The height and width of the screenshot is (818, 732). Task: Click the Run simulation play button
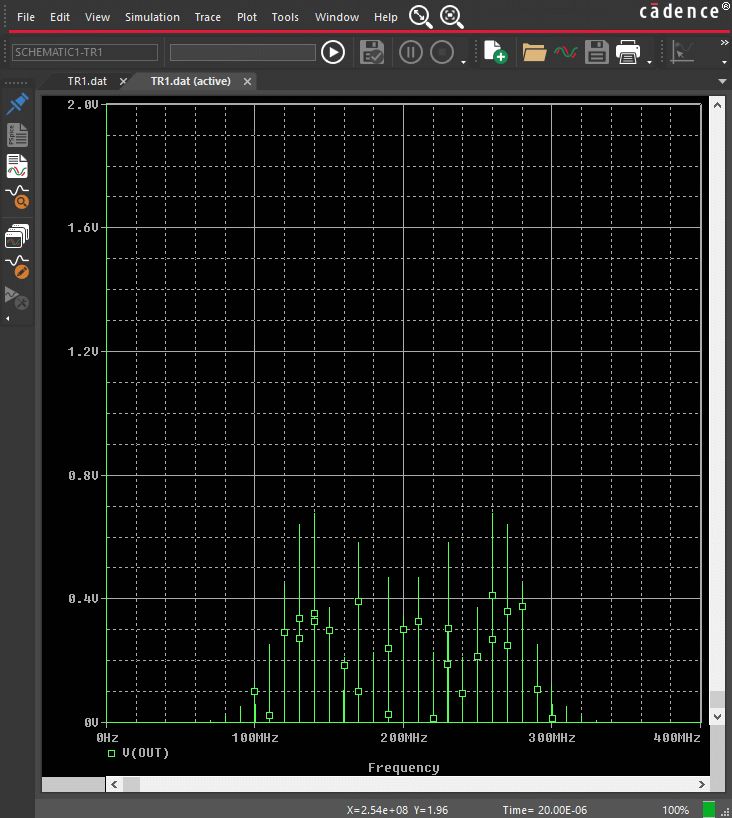coord(333,52)
